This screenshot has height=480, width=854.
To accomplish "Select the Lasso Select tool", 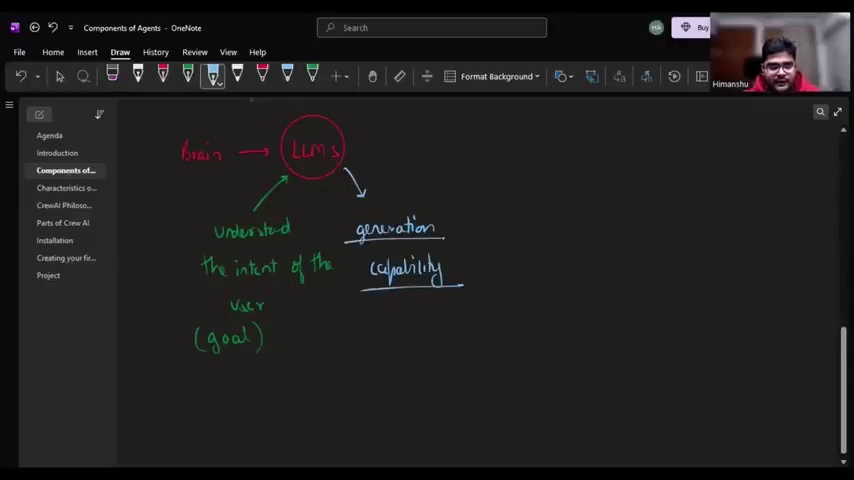I will pos(83,76).
